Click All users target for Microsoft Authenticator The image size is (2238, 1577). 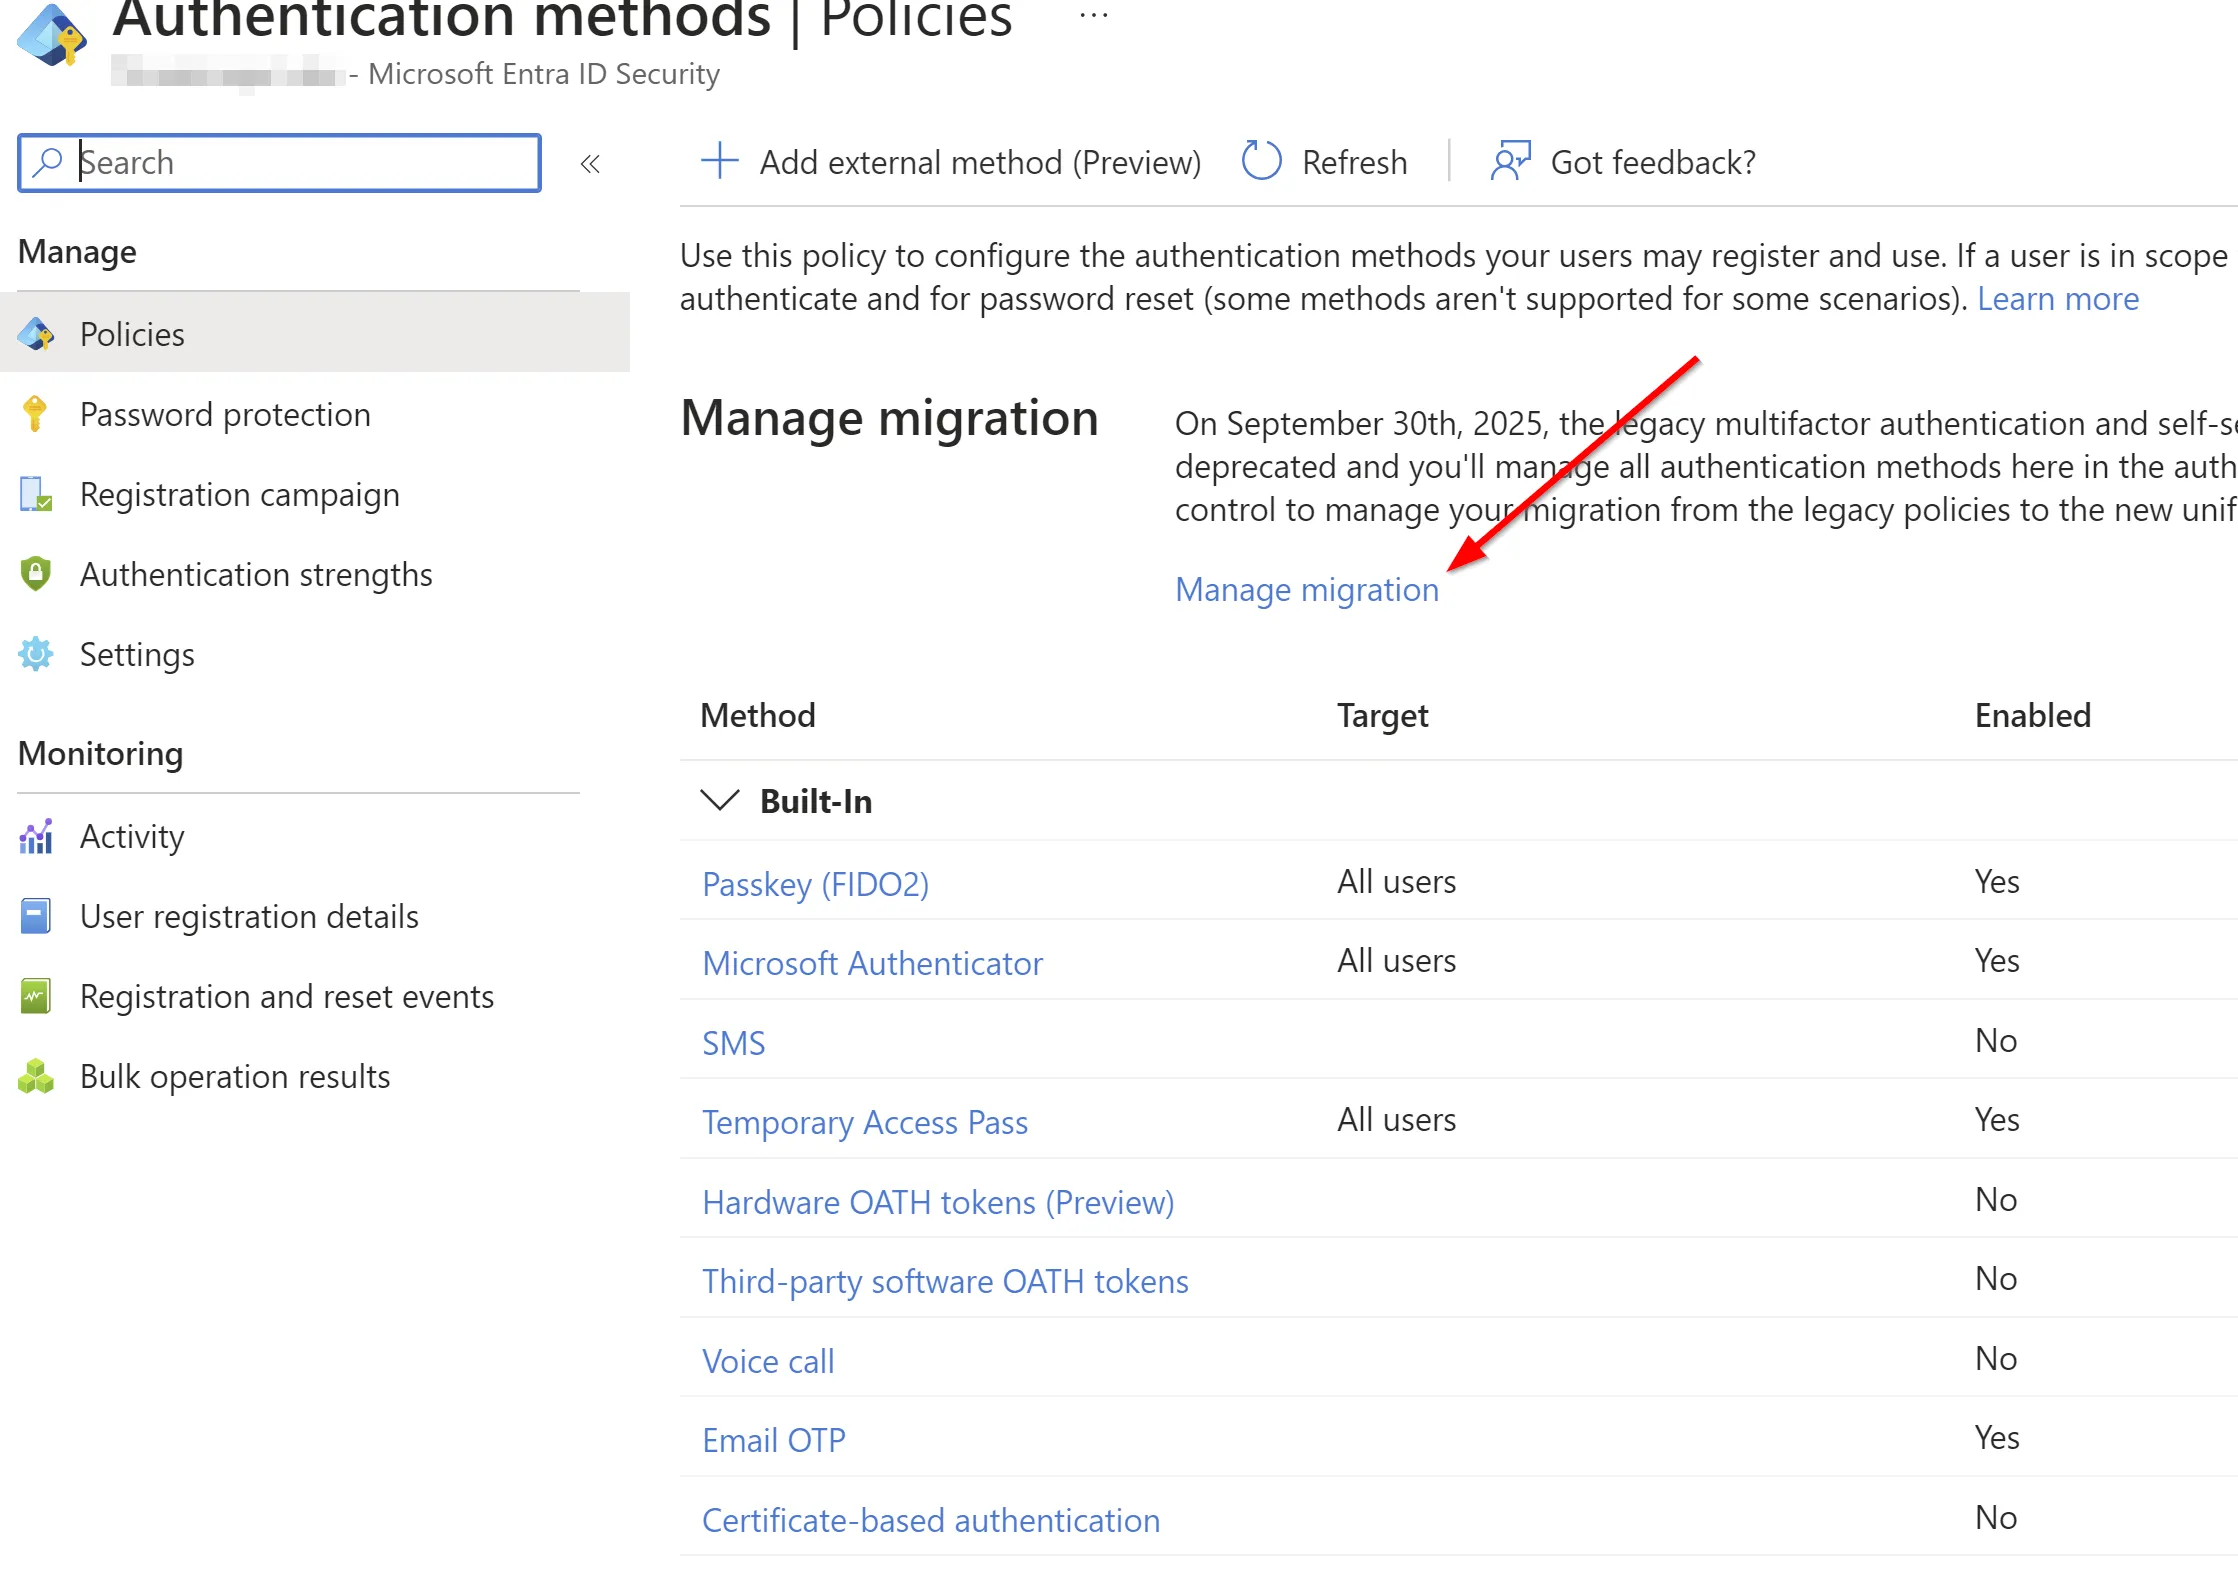click(1396, 960)
